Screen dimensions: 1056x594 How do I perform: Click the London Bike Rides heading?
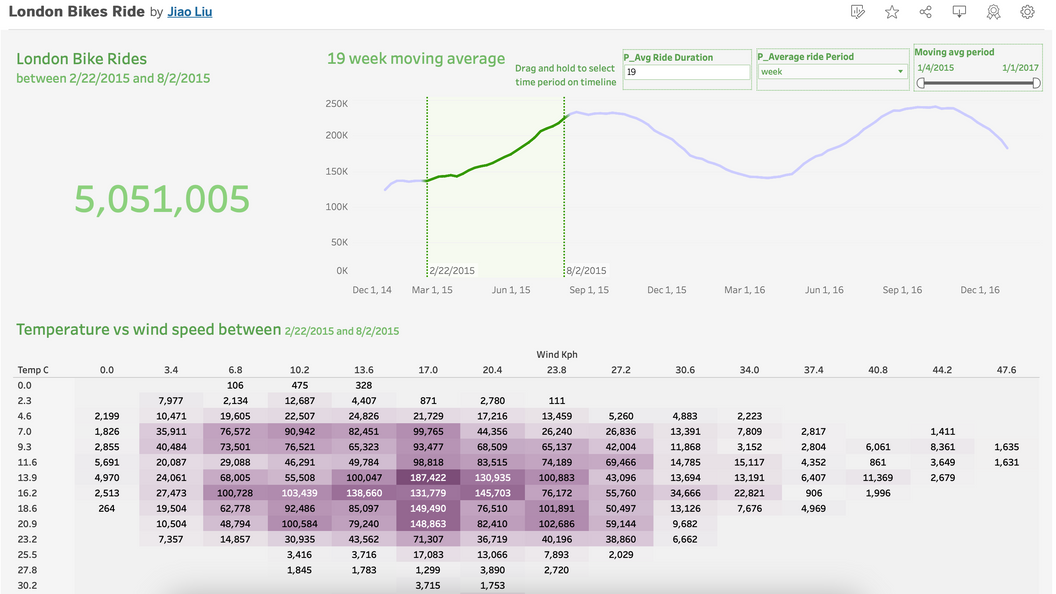tap(81, 59)
